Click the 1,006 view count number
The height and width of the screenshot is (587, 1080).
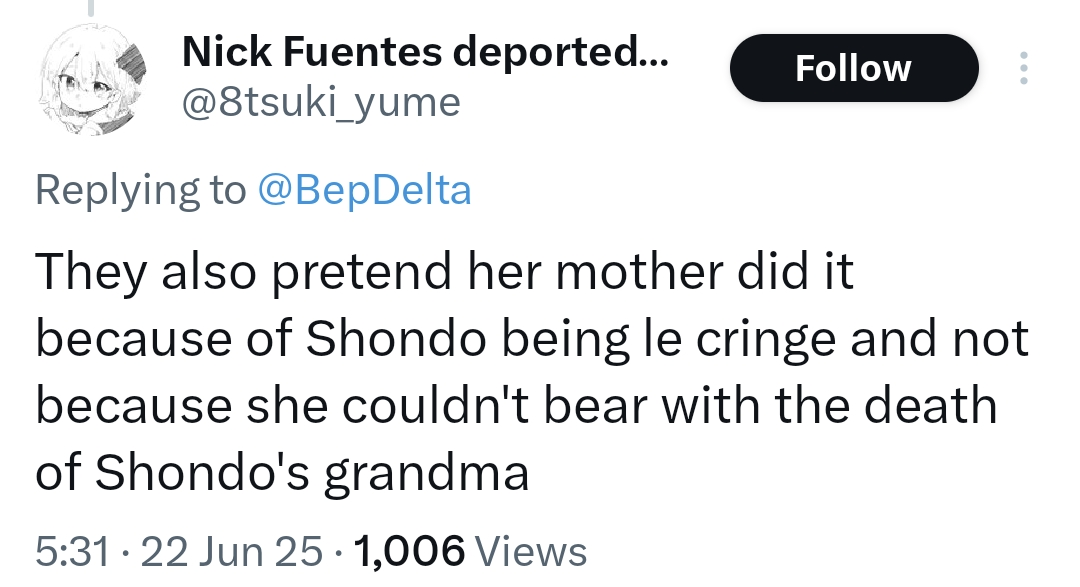tap(409, 551)
